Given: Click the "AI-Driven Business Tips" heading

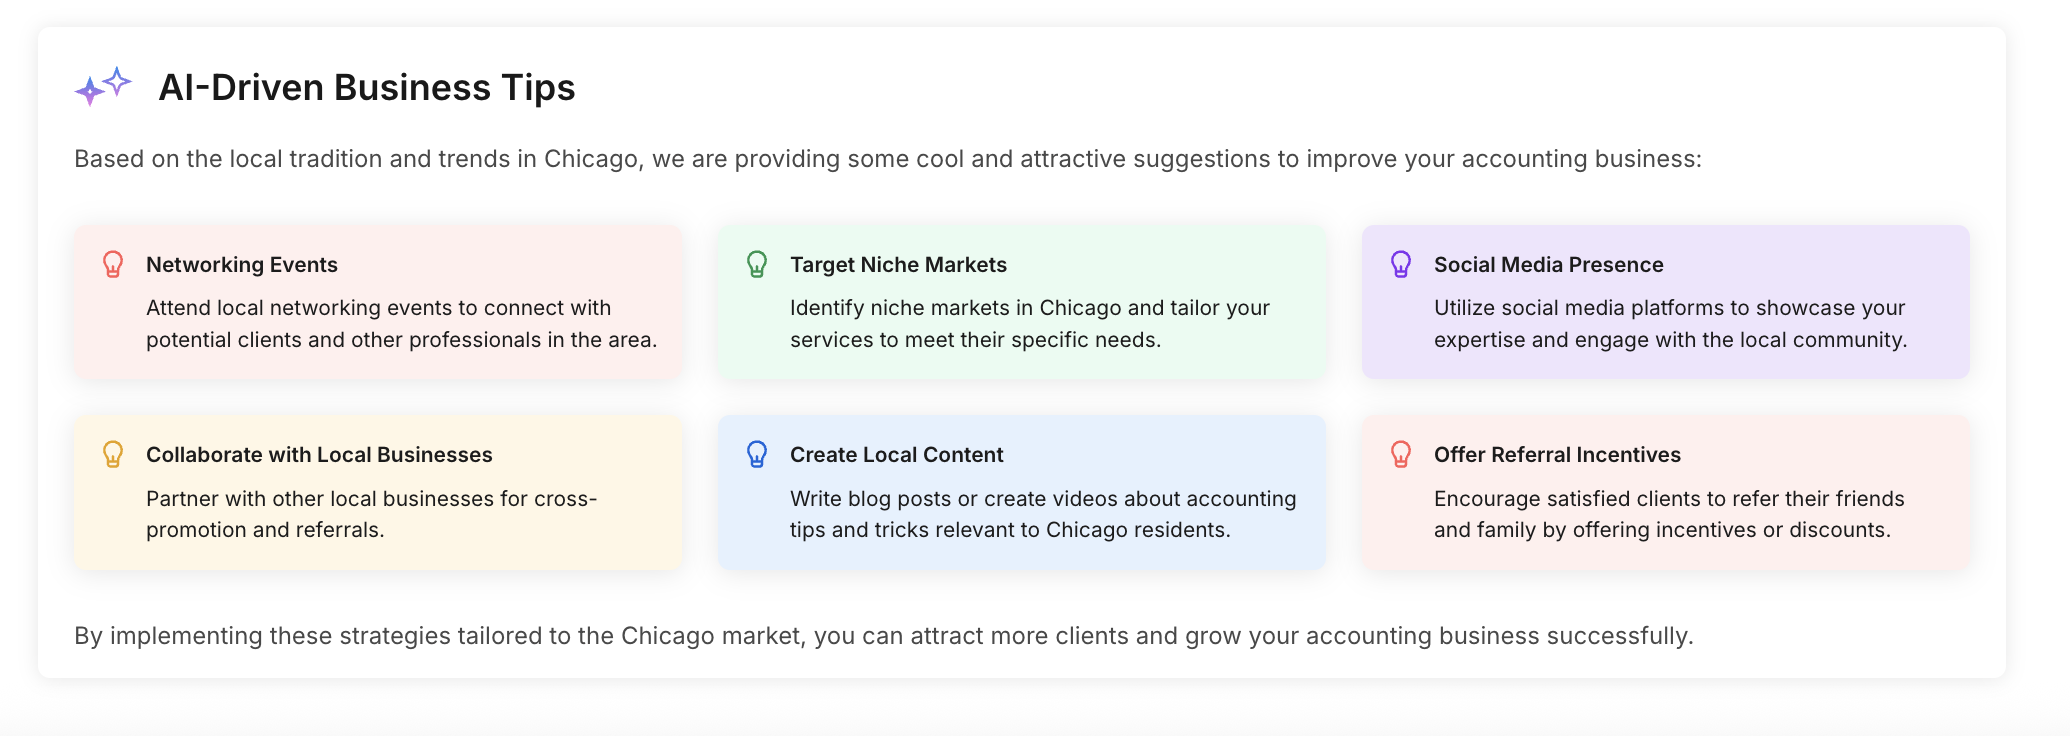Looking at the screenshot, I should 366,88.
